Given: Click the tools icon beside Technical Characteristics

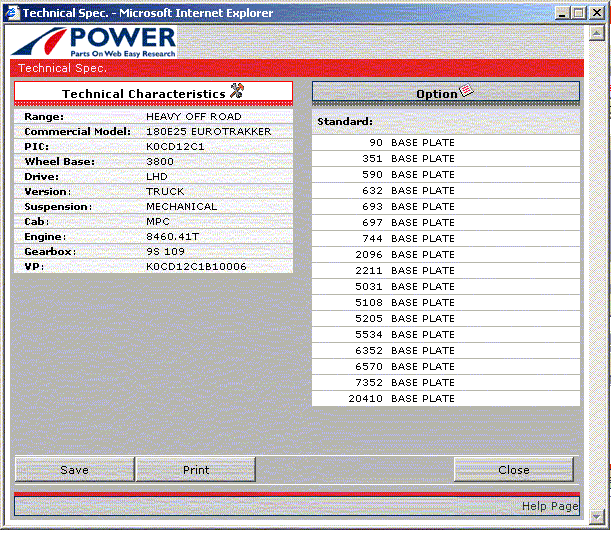Looking at the screenshot, I should [237, 91].
